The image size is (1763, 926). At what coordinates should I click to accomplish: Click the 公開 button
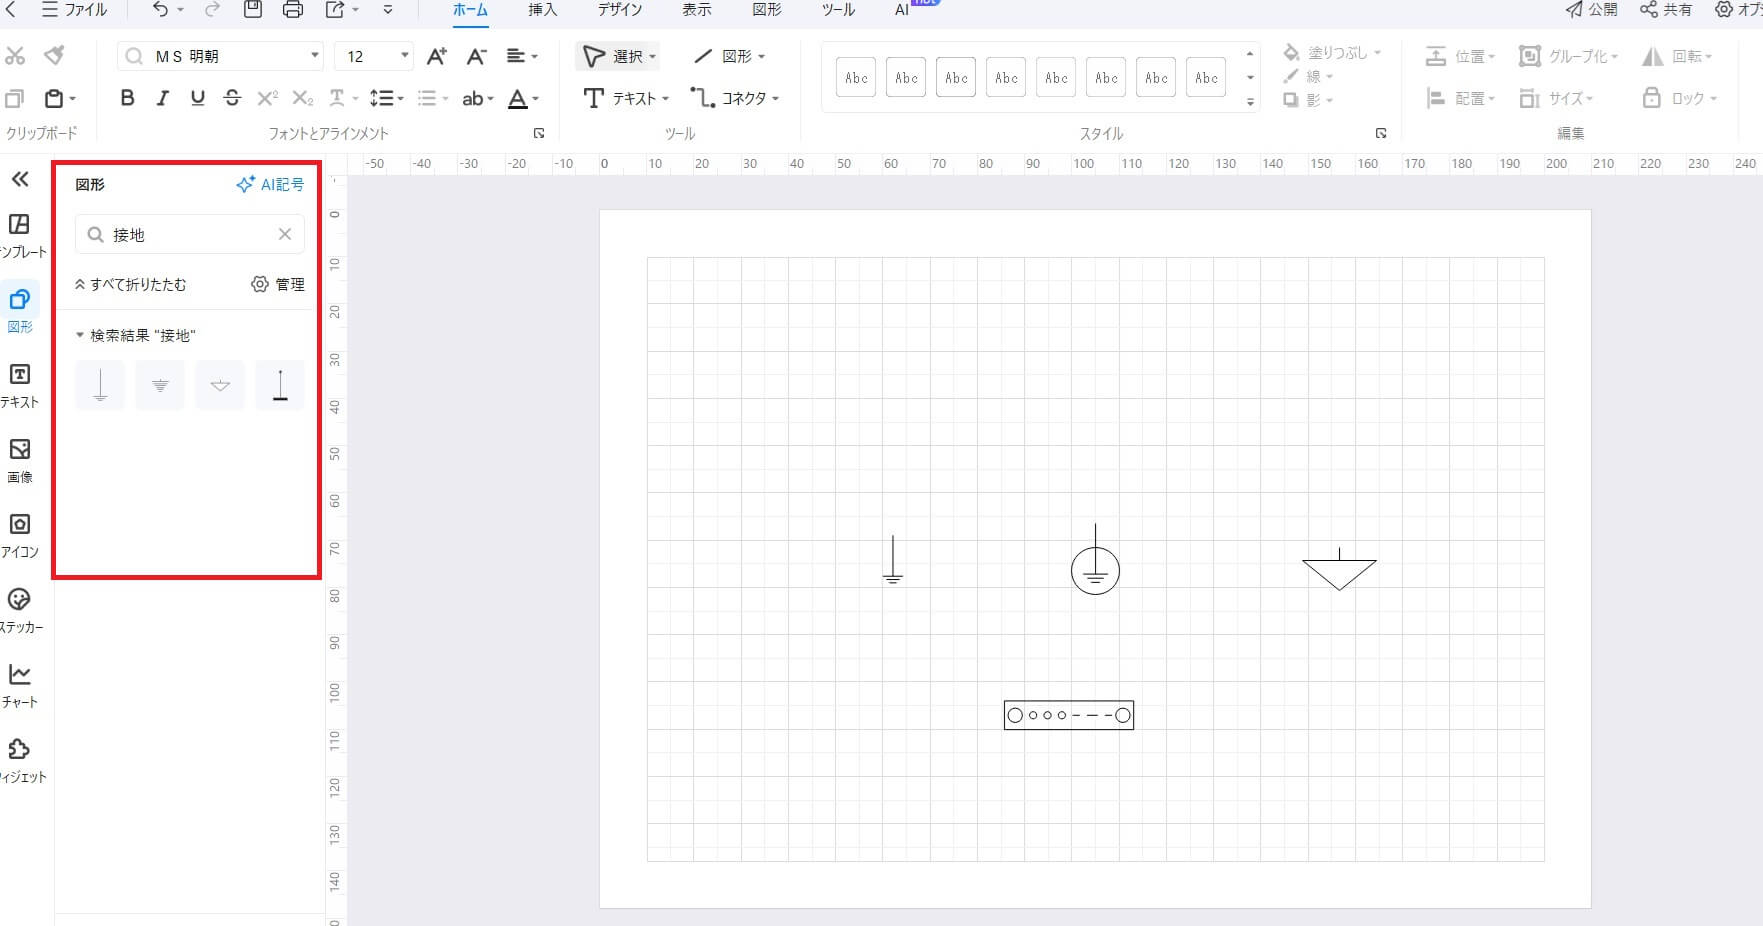[1592, 10]
